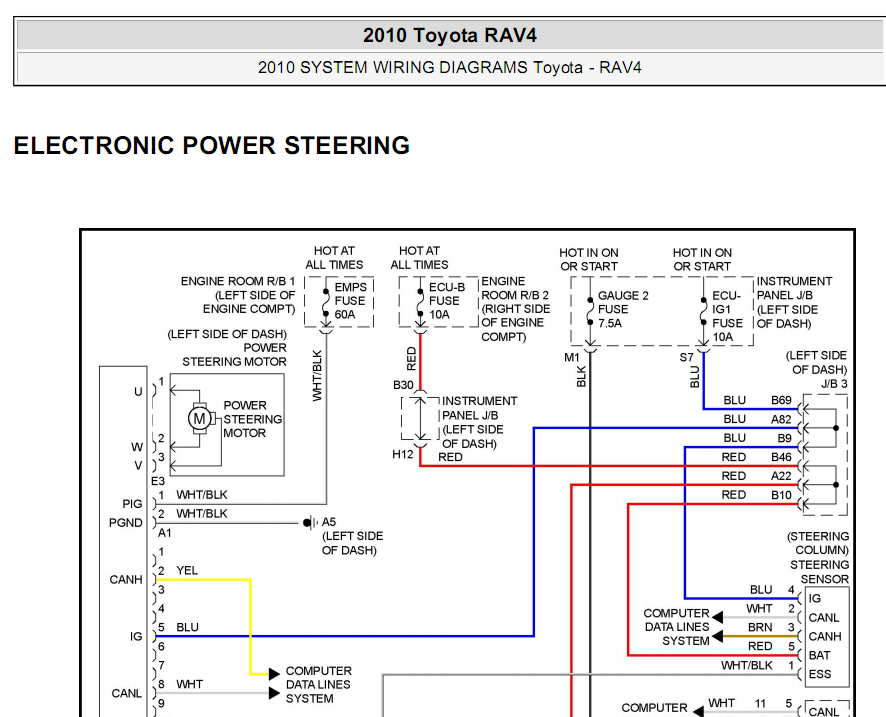Click the vertical 'BLK' wire label
This screenshot has height=717, width=886.
[x=581, y=377]
